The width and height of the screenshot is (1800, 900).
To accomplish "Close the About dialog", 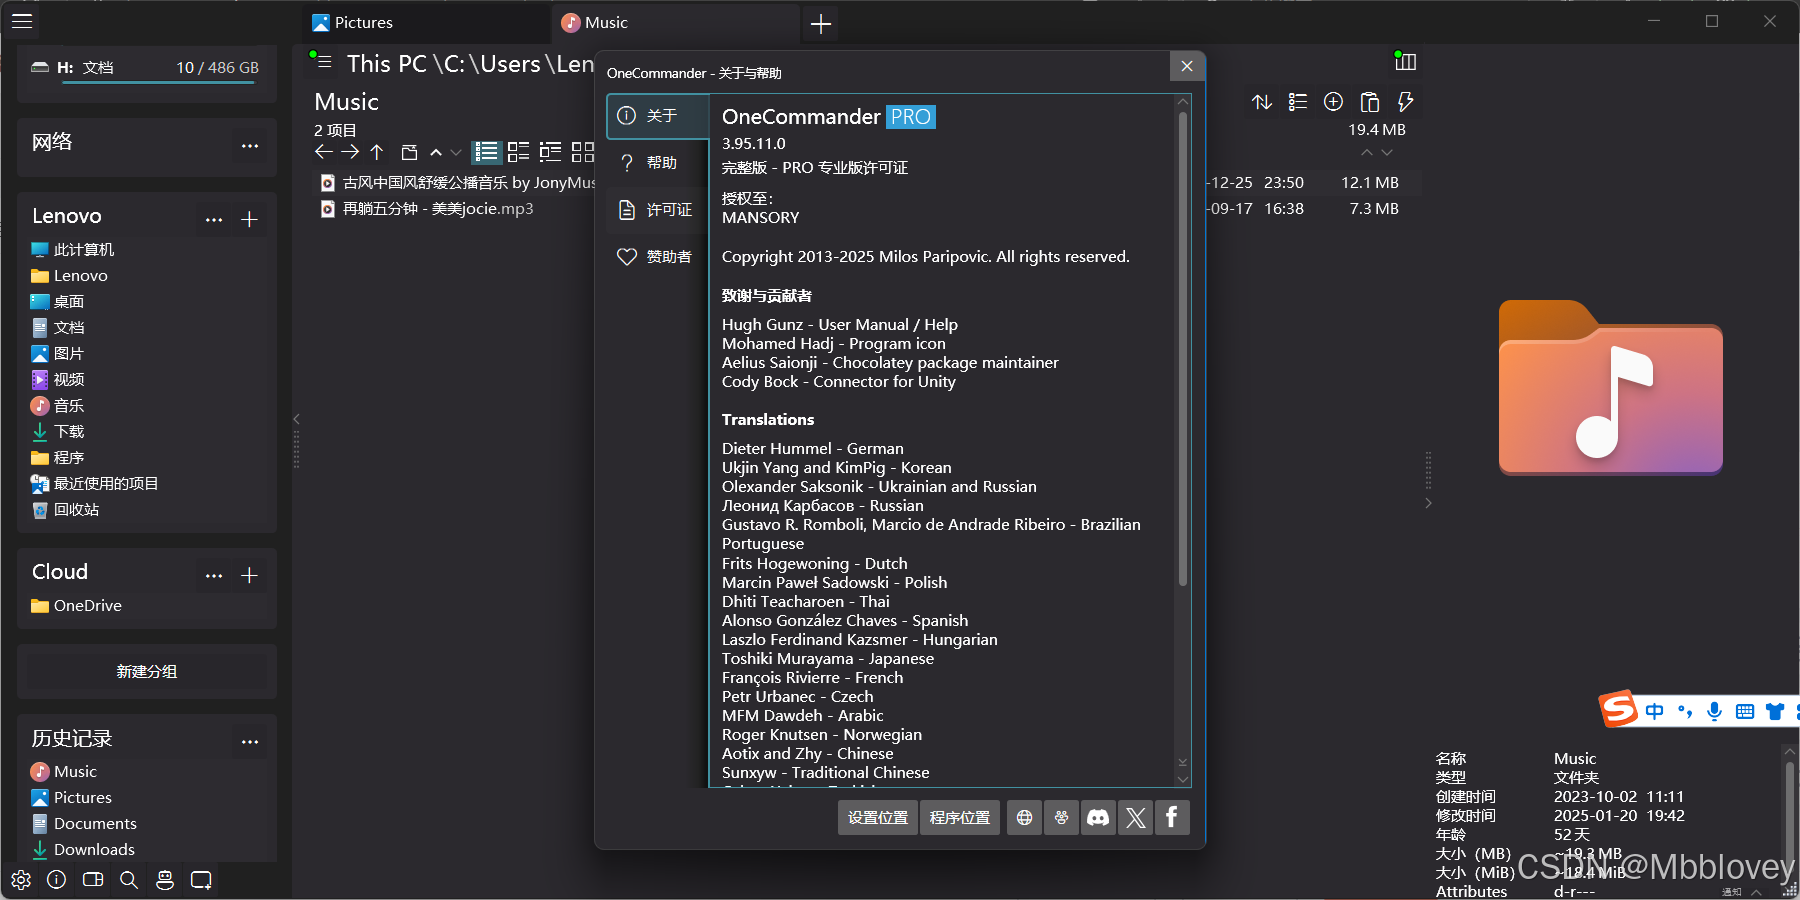I will tap(1187, 66).
